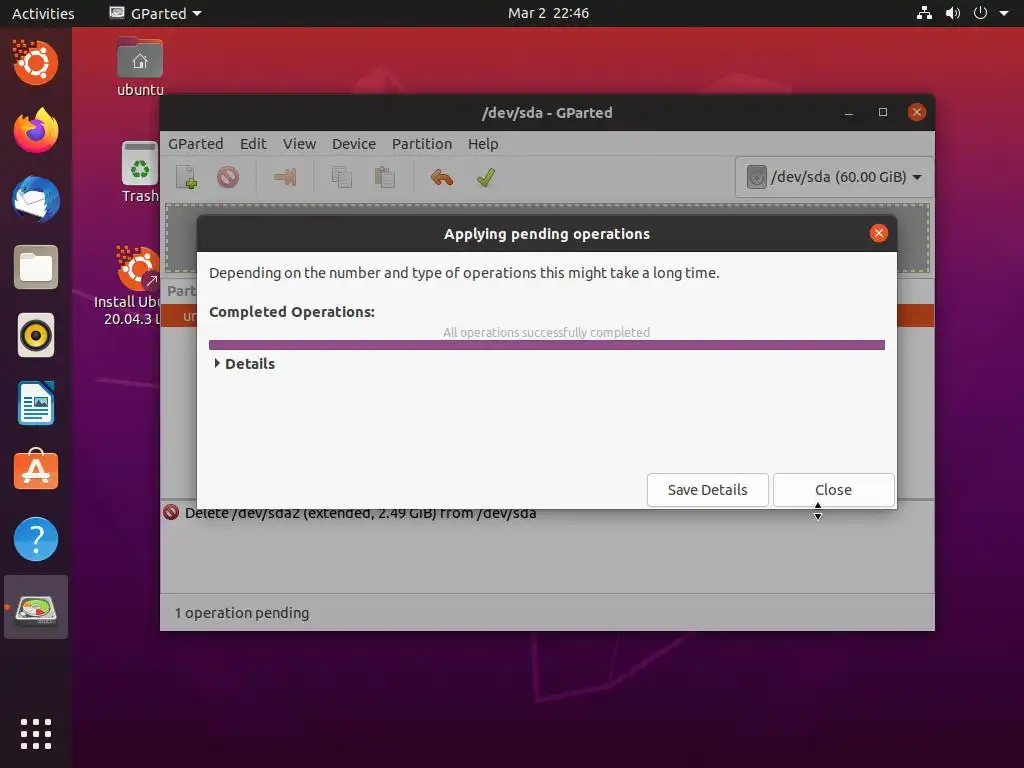Click the Undo last operation arrow icon
The height and width of the screenshot is (768, 1024).
441,177
